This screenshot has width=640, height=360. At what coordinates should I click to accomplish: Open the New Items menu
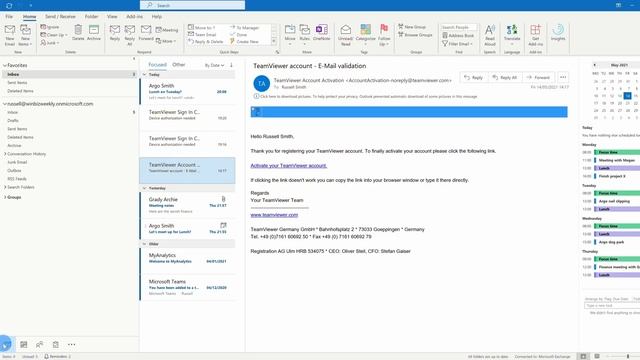pyautogui.click(x=25, y=36)
